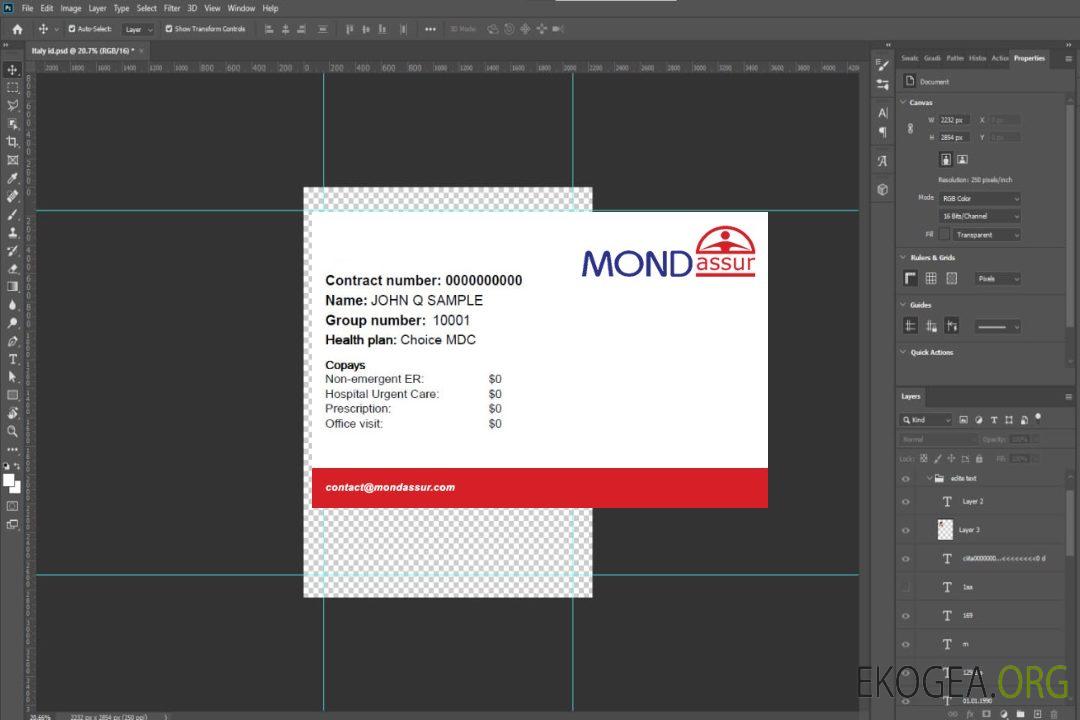Click the lock guides icon
This screenshot has width=1080, height=720.
[951, 326]
